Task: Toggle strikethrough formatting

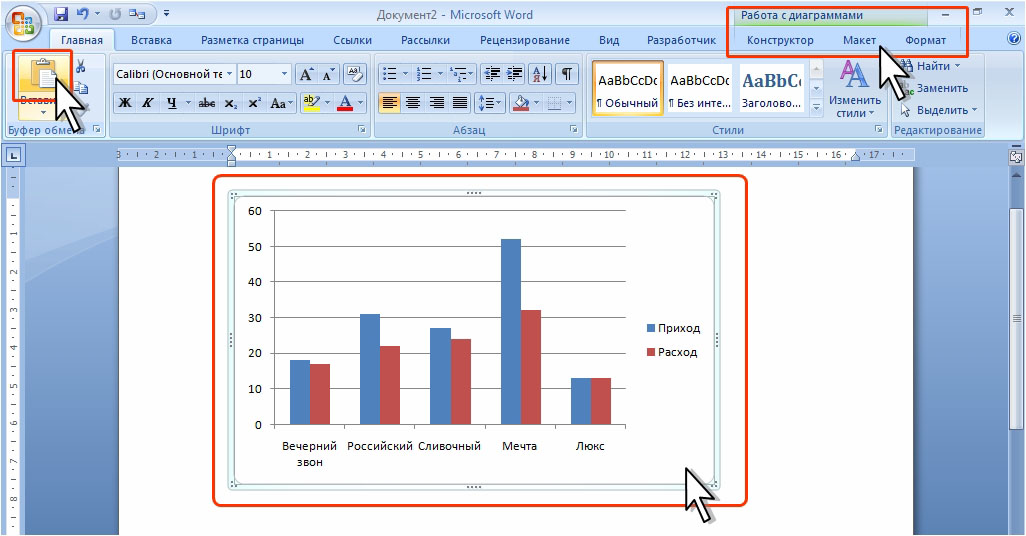Action: point(207,103)
